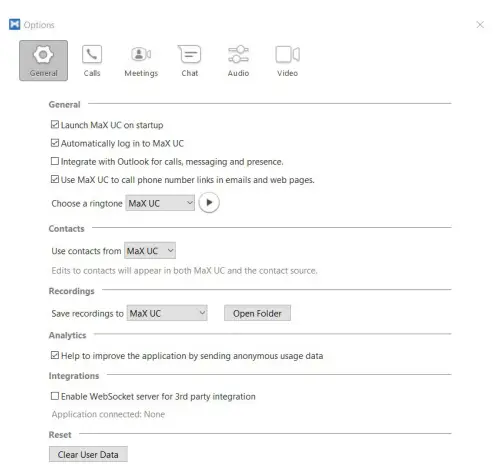
Task: Click the Open Folder button
Action: coord(257,313)
